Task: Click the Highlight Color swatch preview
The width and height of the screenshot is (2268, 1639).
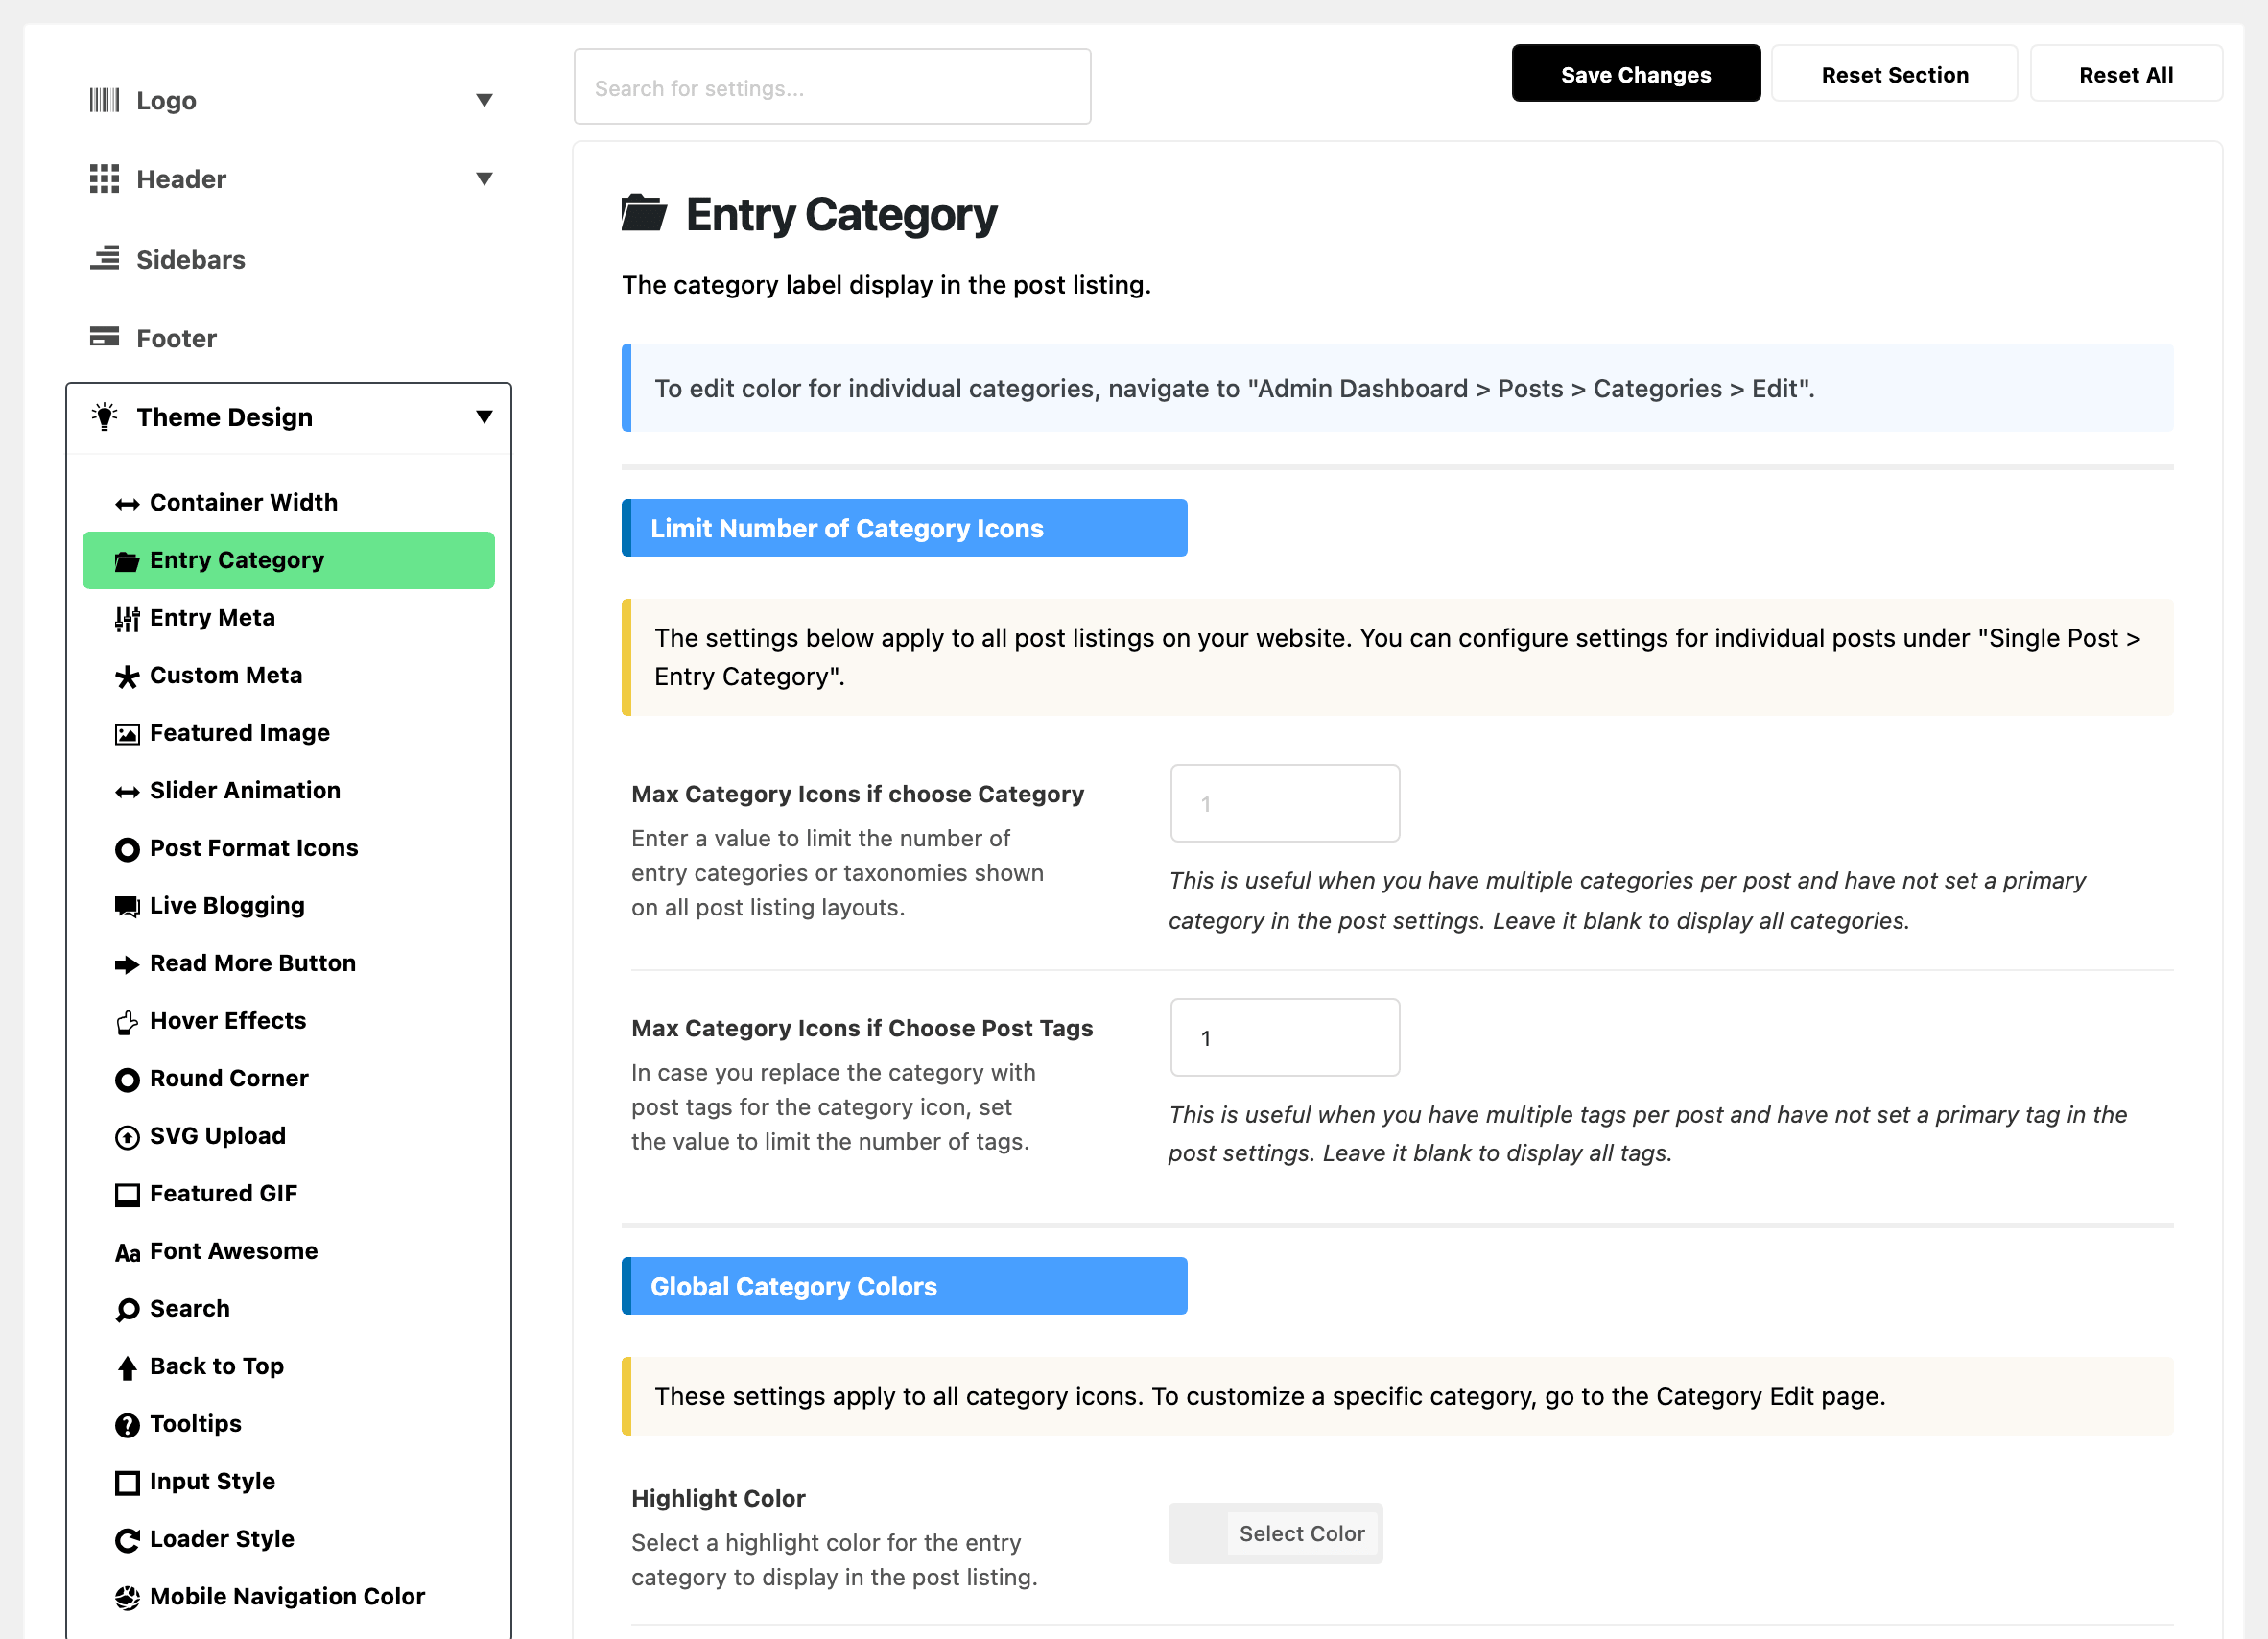Action: point(1200,1533)
